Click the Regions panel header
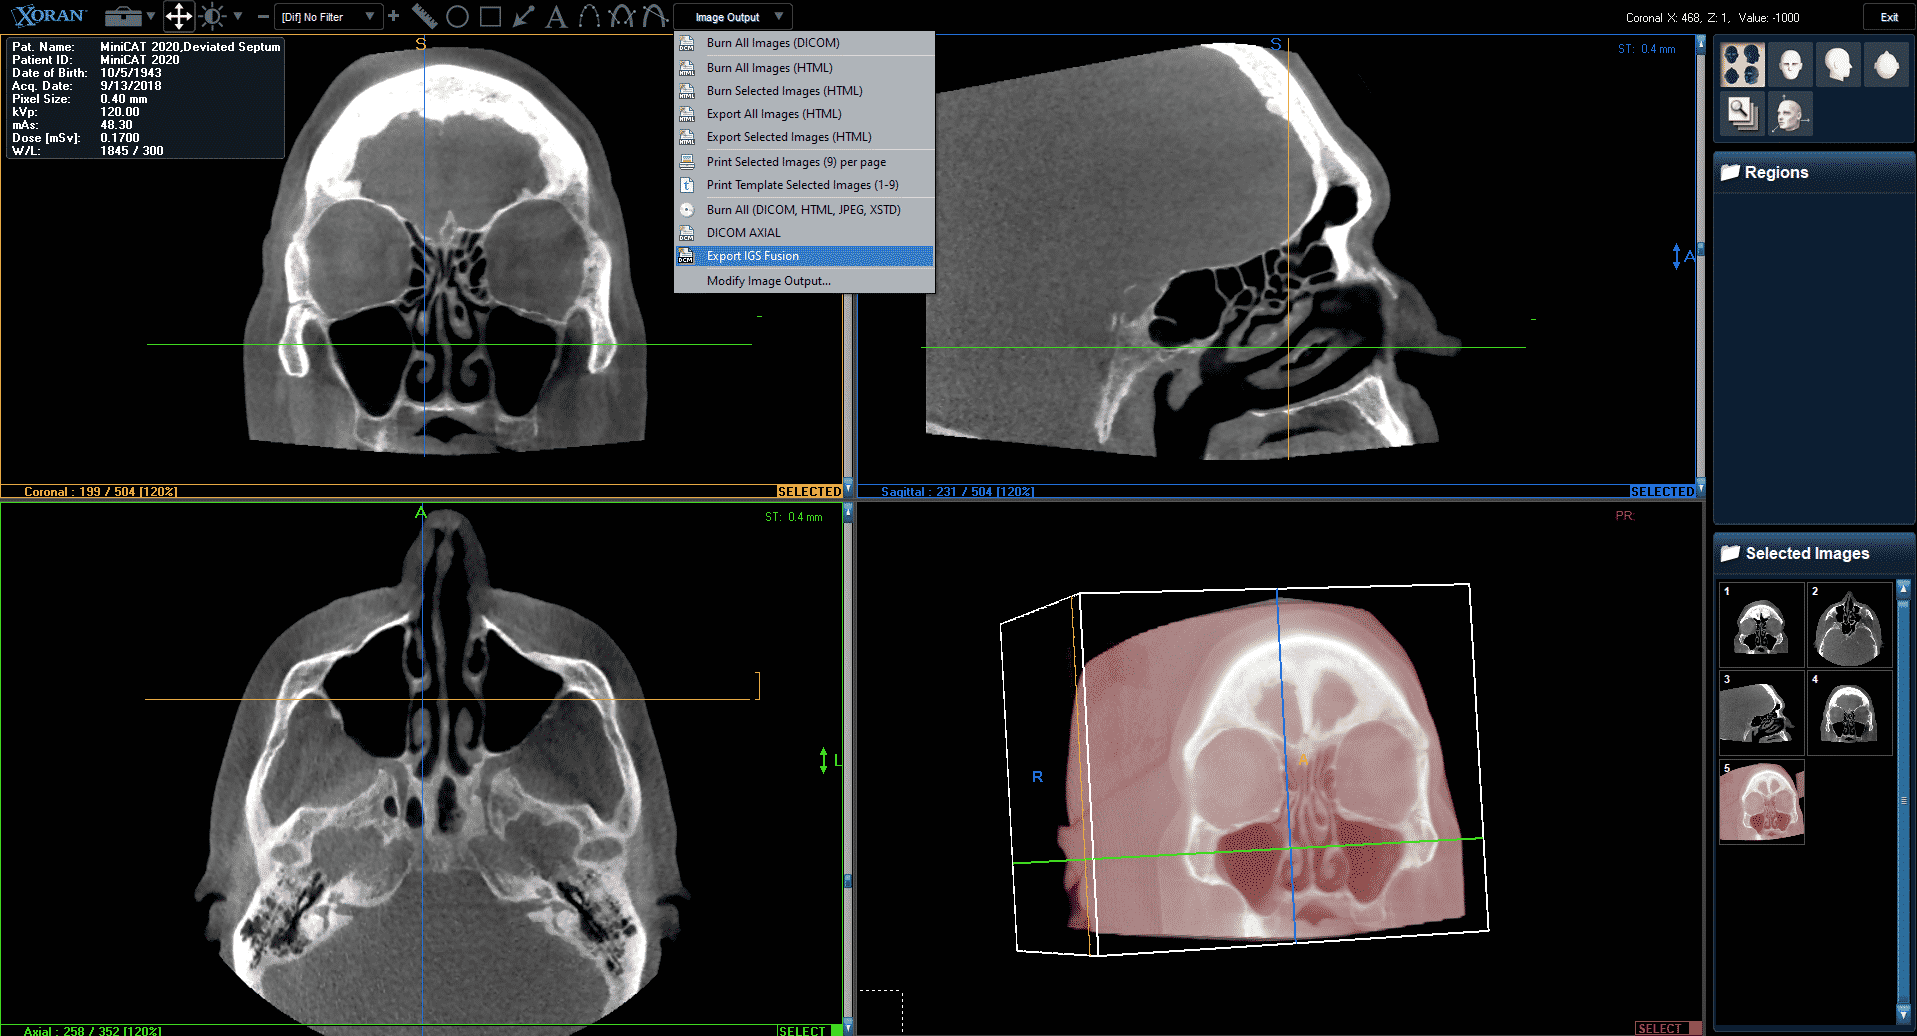The width and height of the screenshot is (1917, 1036). click(1814, 172)
